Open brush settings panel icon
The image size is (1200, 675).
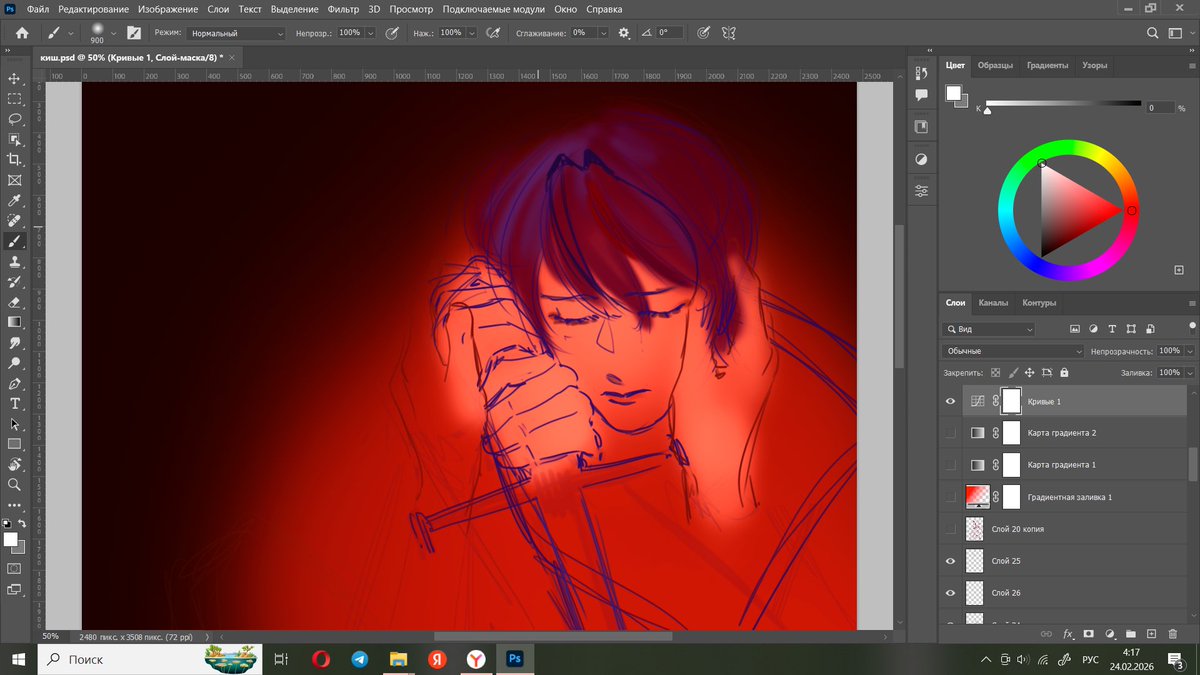[134, 32]
